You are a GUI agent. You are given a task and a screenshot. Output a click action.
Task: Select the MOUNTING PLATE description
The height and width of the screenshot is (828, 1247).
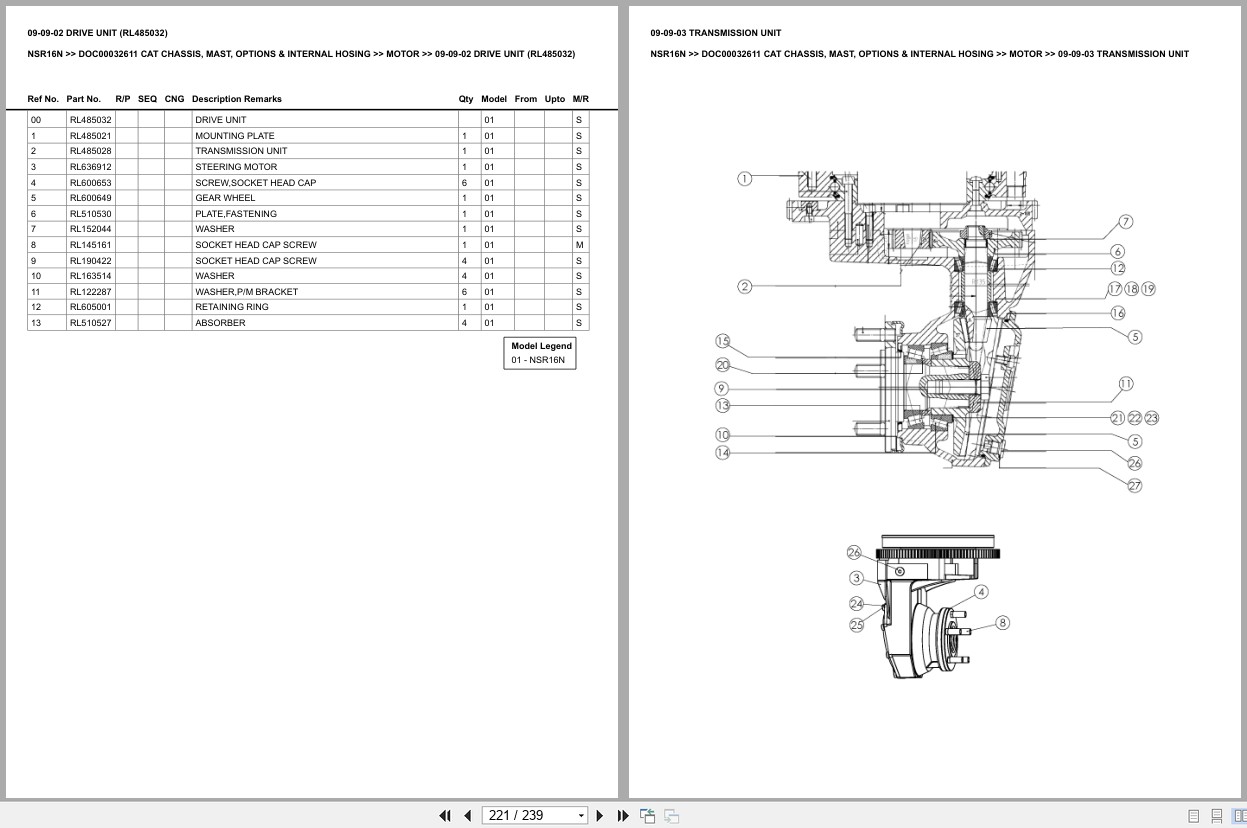pyautogui.click(x=234, y=136)
